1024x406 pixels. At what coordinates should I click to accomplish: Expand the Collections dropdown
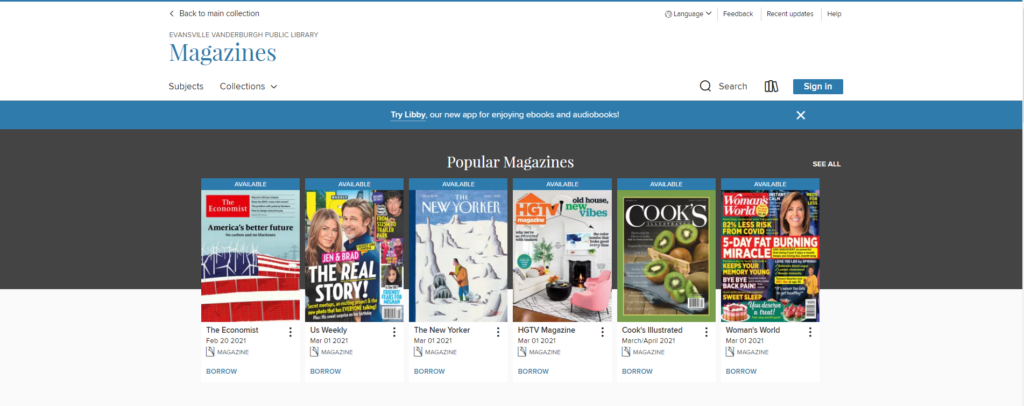pos(248,86)
